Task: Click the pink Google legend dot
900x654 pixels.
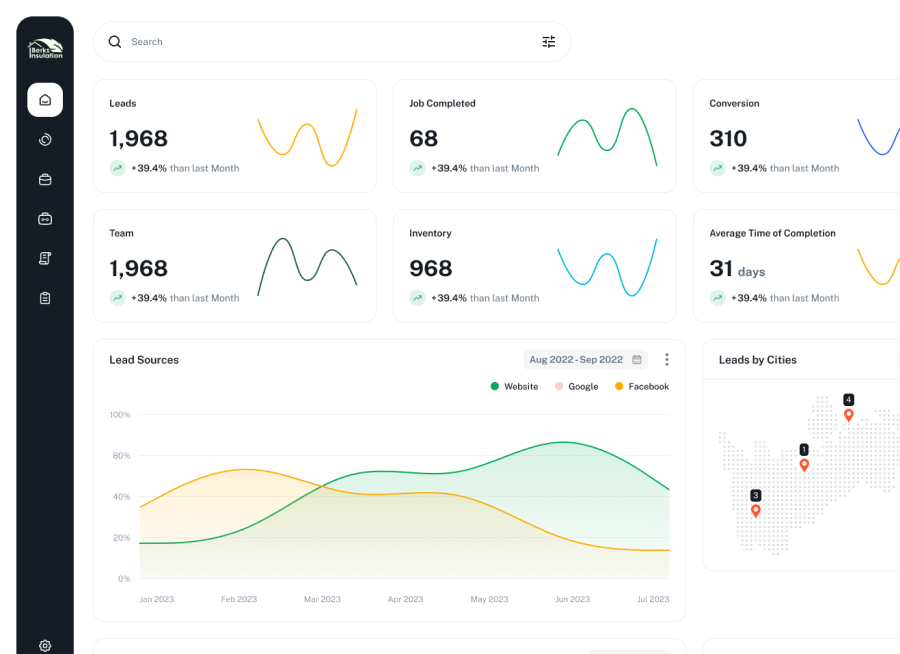Action: coord(559,386)
